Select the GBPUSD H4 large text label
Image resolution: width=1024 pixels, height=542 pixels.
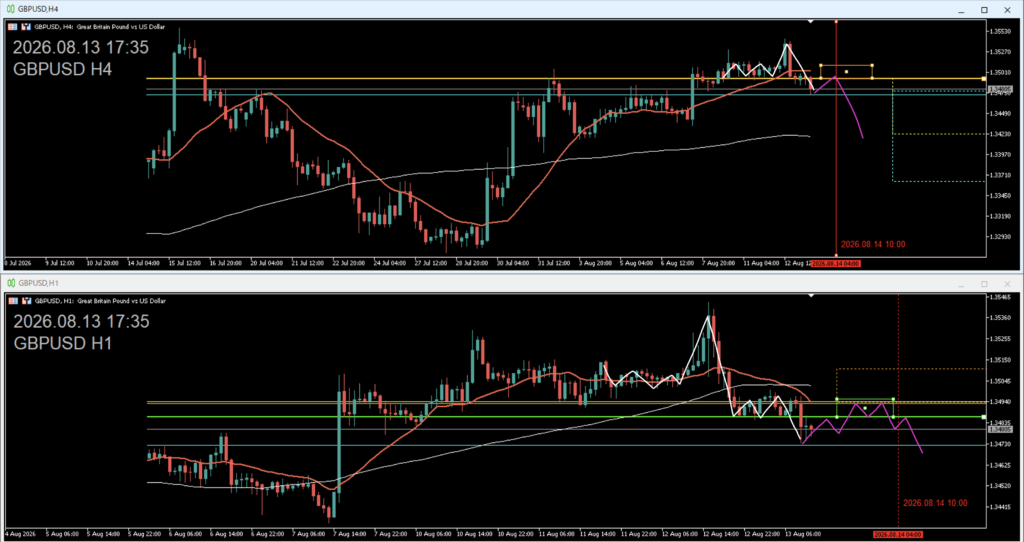click(x=63, y=69)
